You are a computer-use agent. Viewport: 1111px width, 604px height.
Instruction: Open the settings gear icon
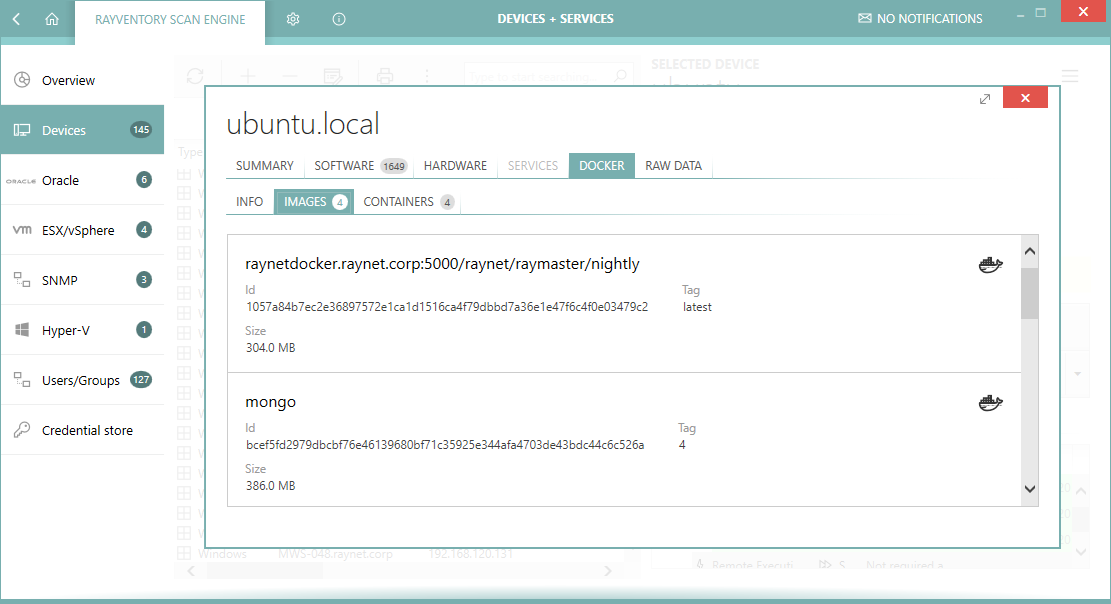[x=293, y=19]
